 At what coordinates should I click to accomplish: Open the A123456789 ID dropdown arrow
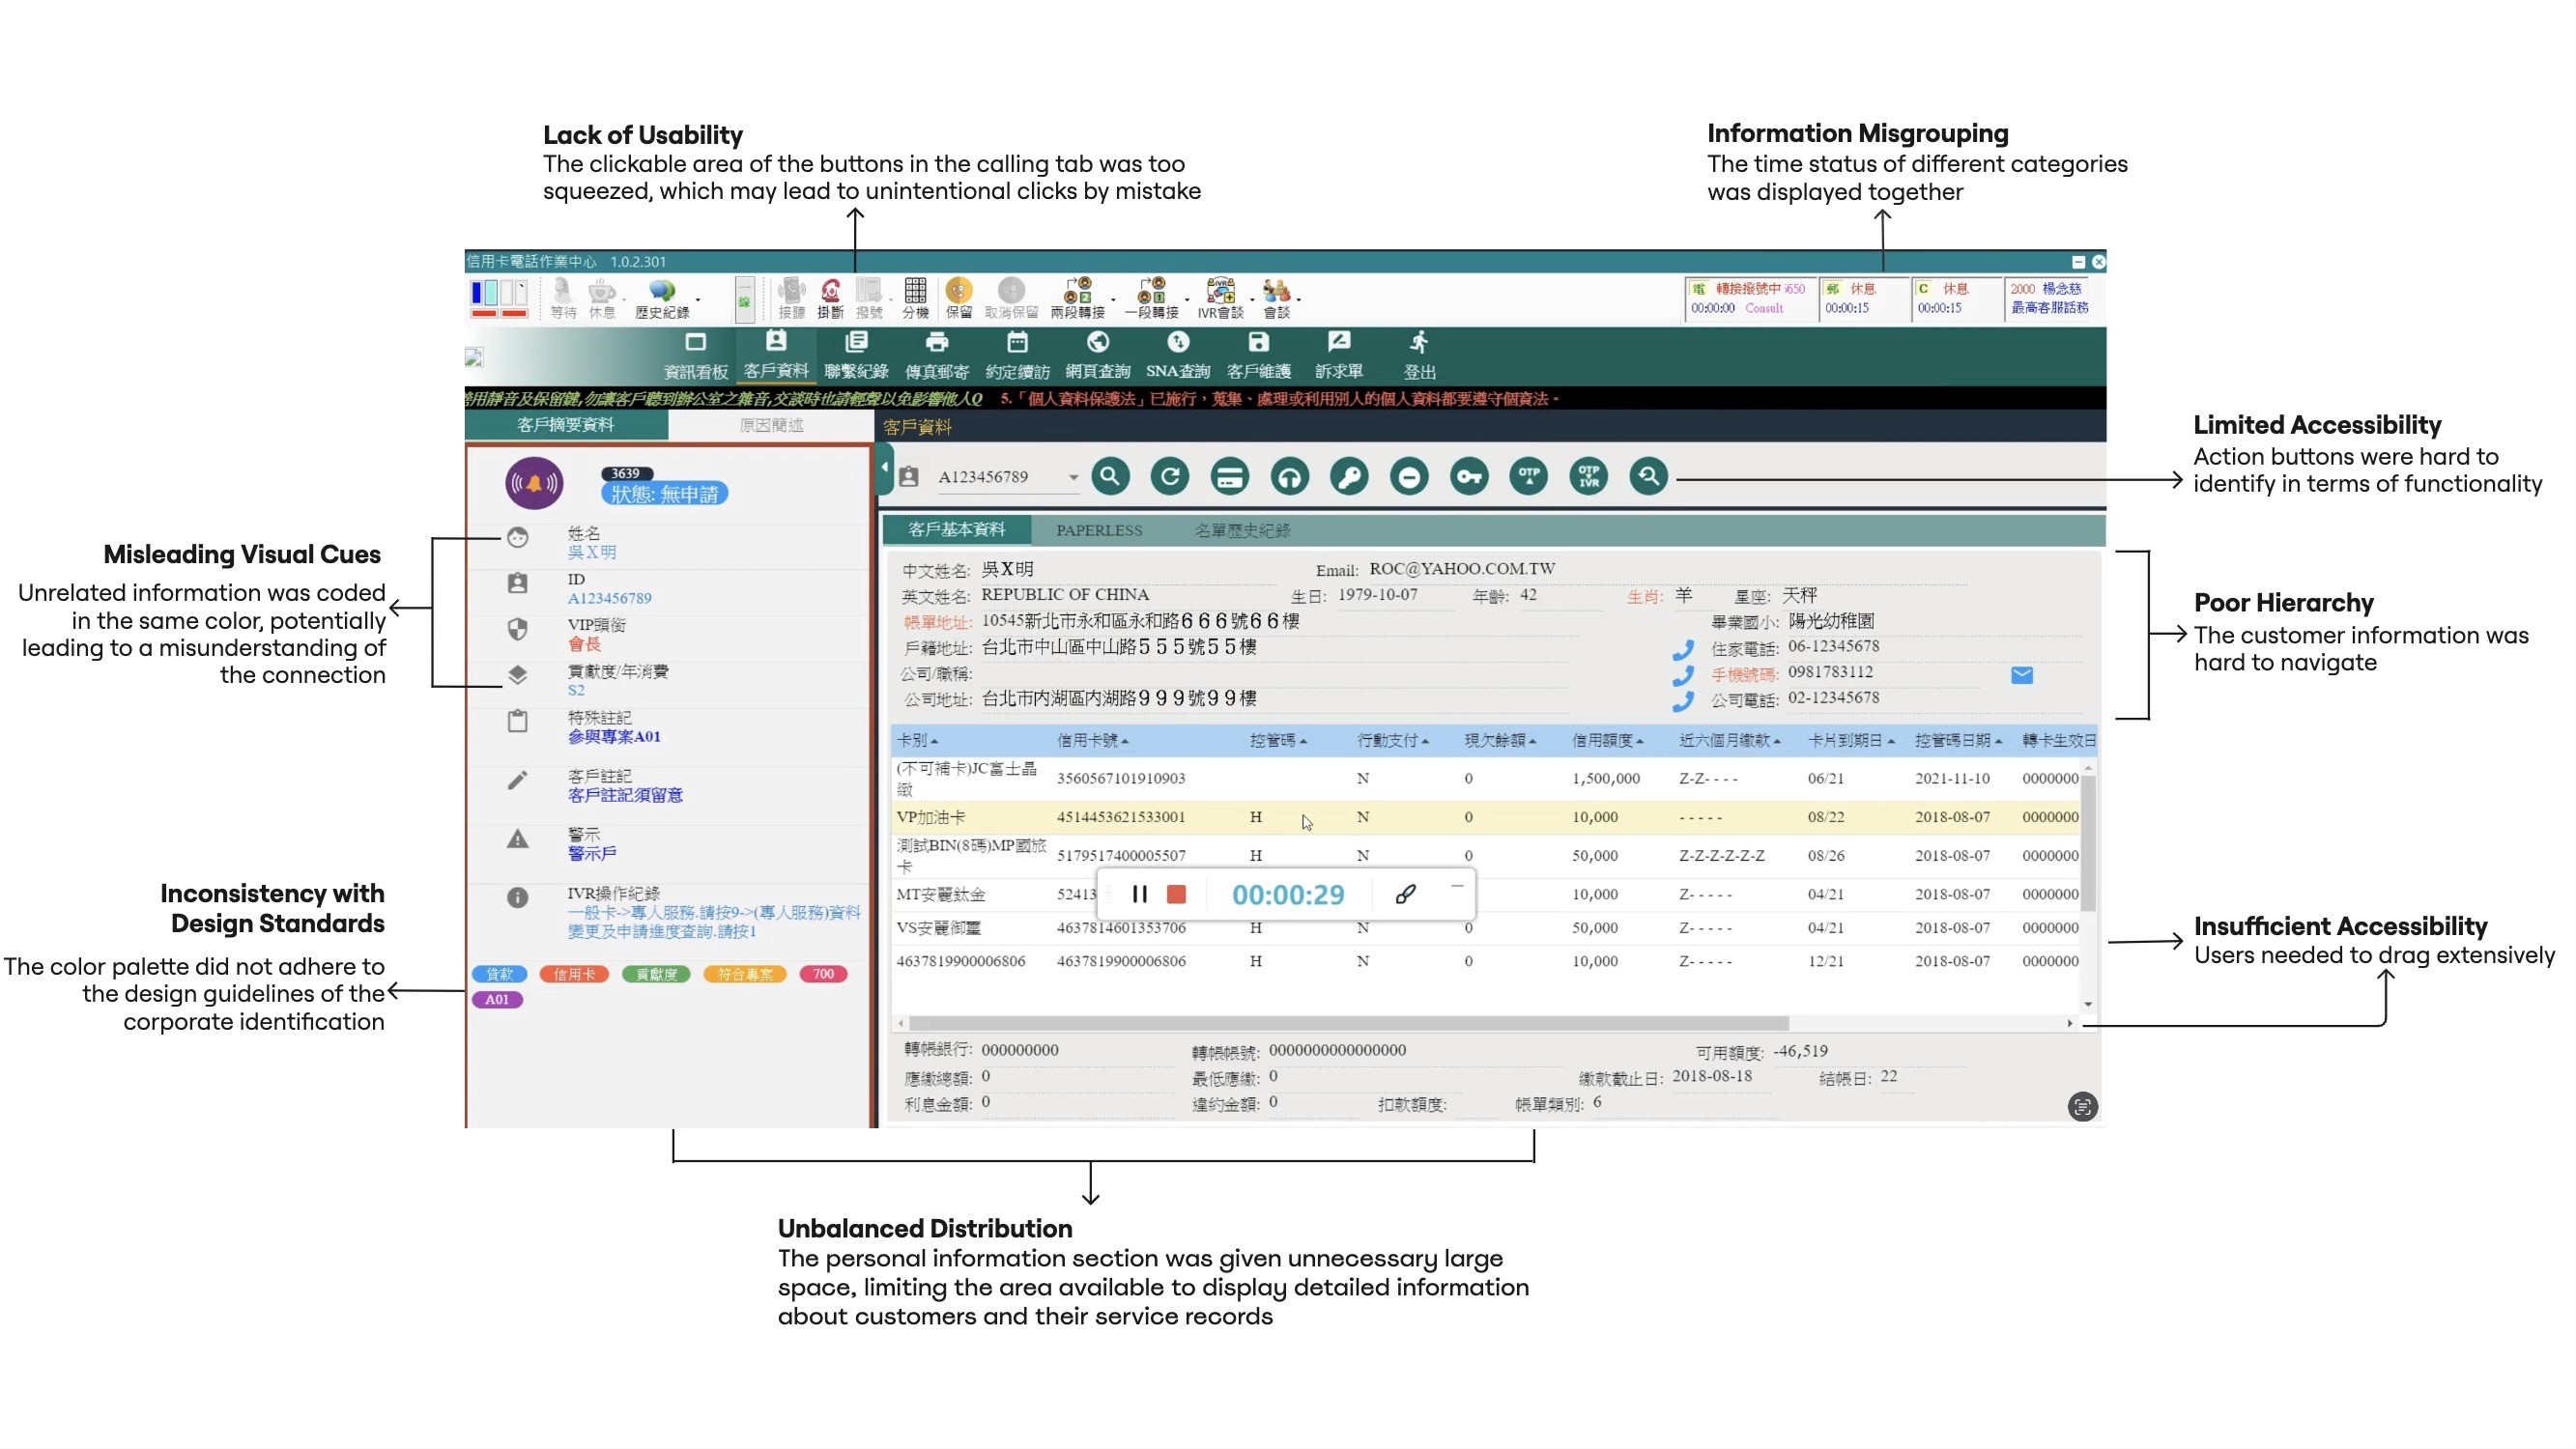click(1073, 478)
